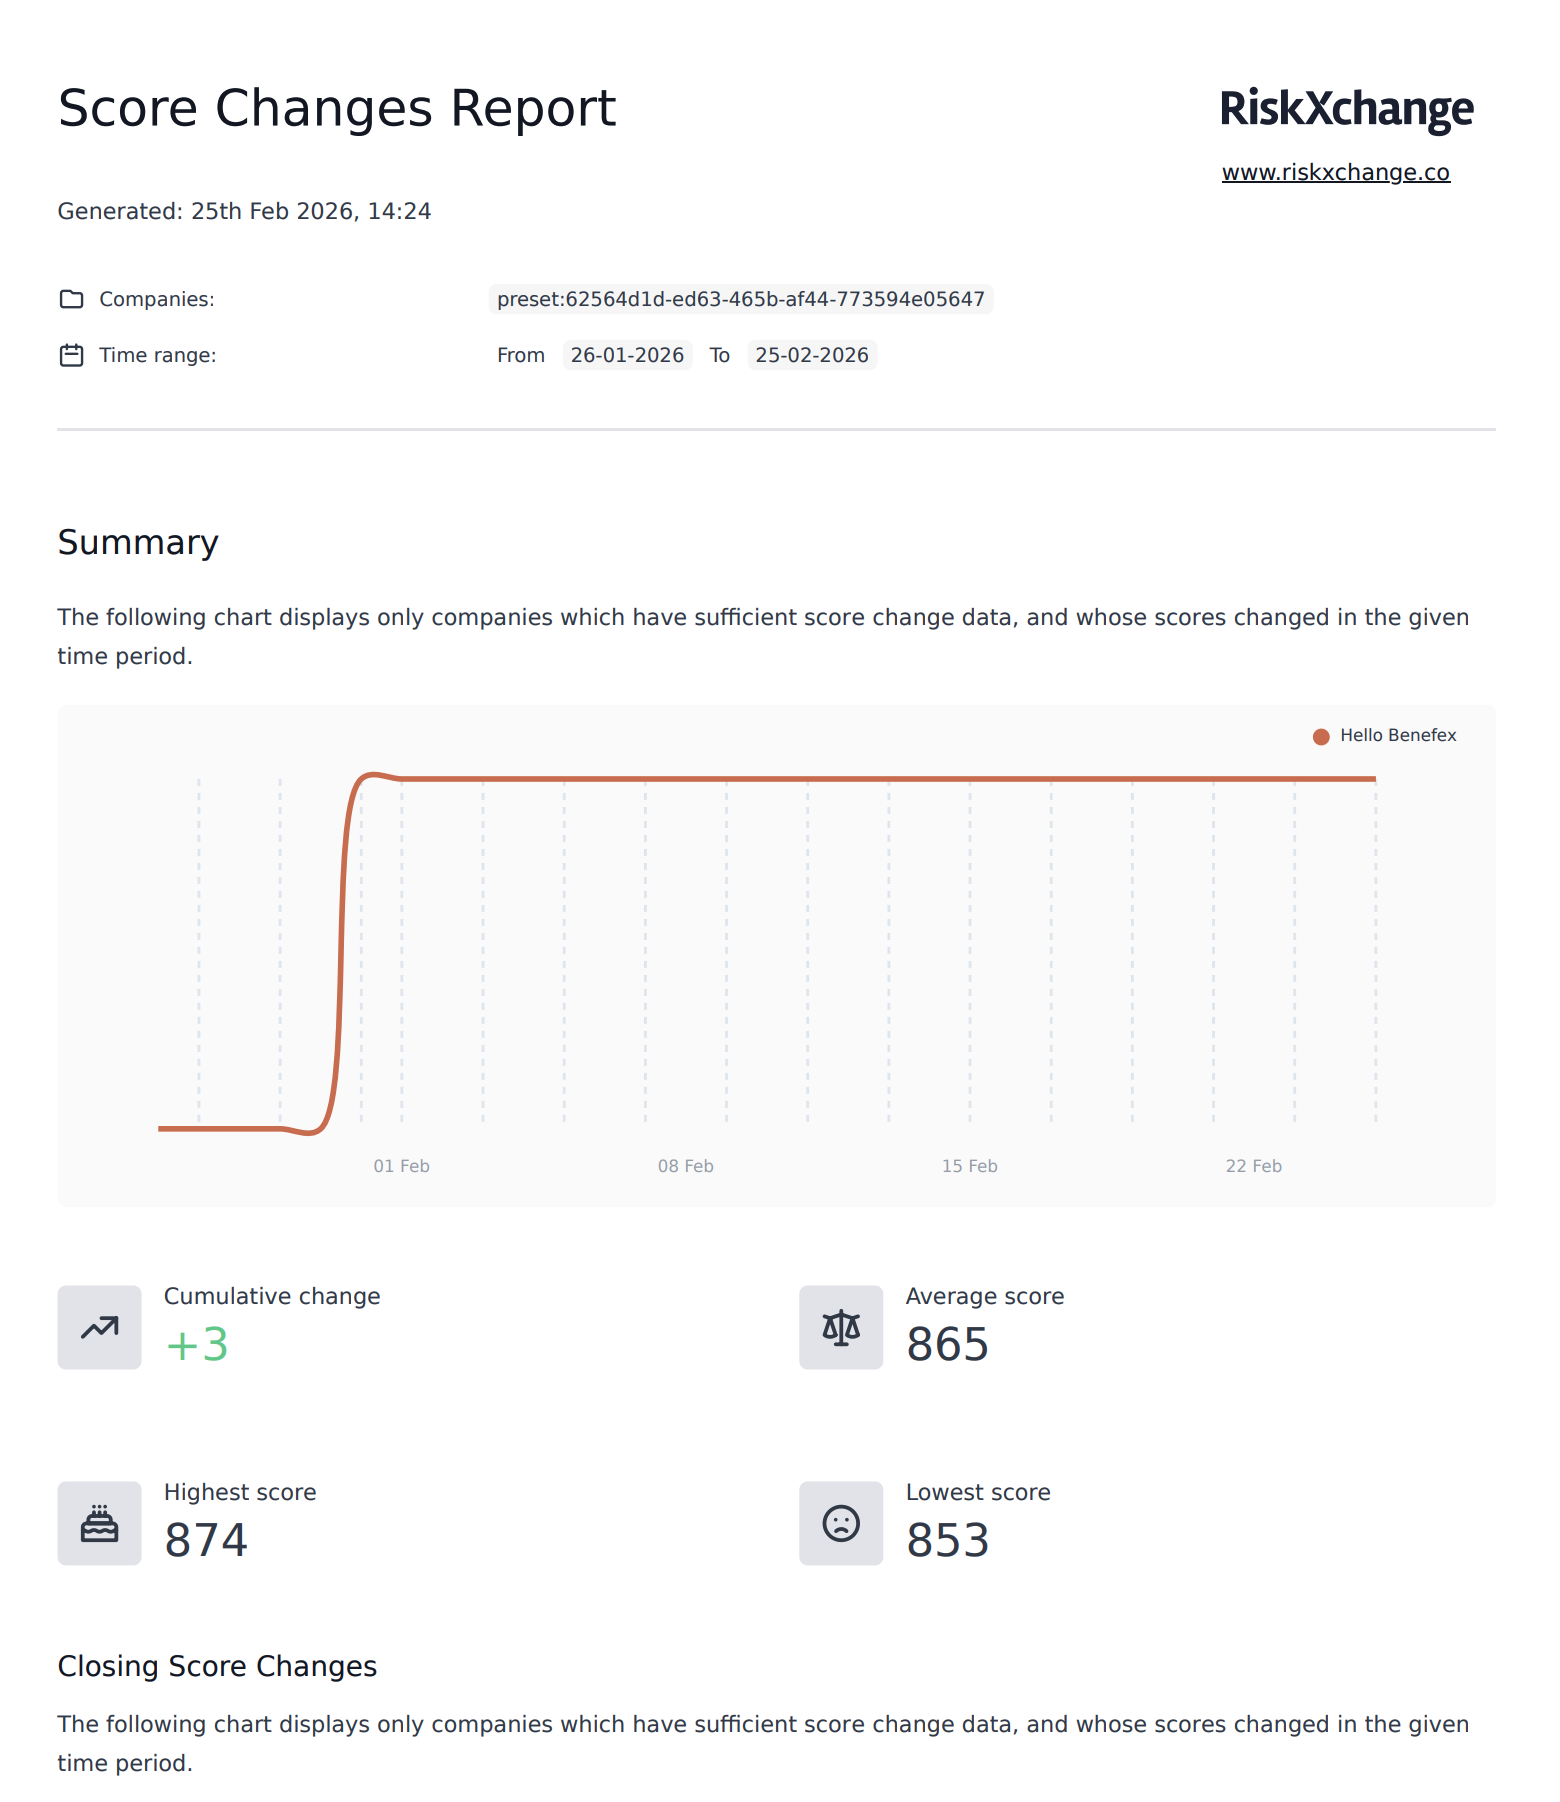Viewport: 1560px width, 1802px height.
Task: Click the balance scales Average score icon
Action: coord(841,1327)
